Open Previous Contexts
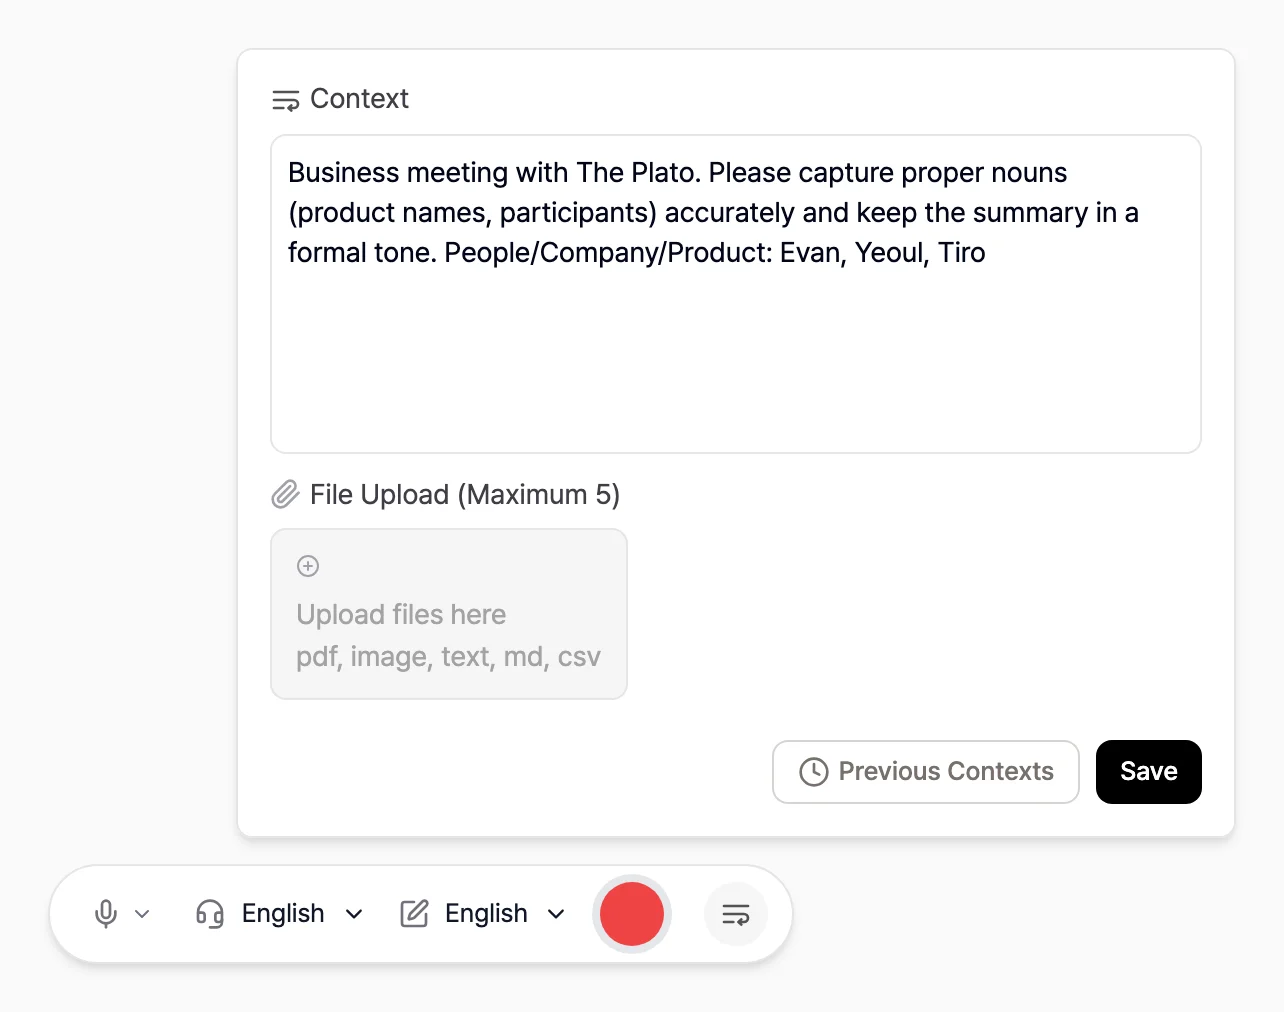 926,772
